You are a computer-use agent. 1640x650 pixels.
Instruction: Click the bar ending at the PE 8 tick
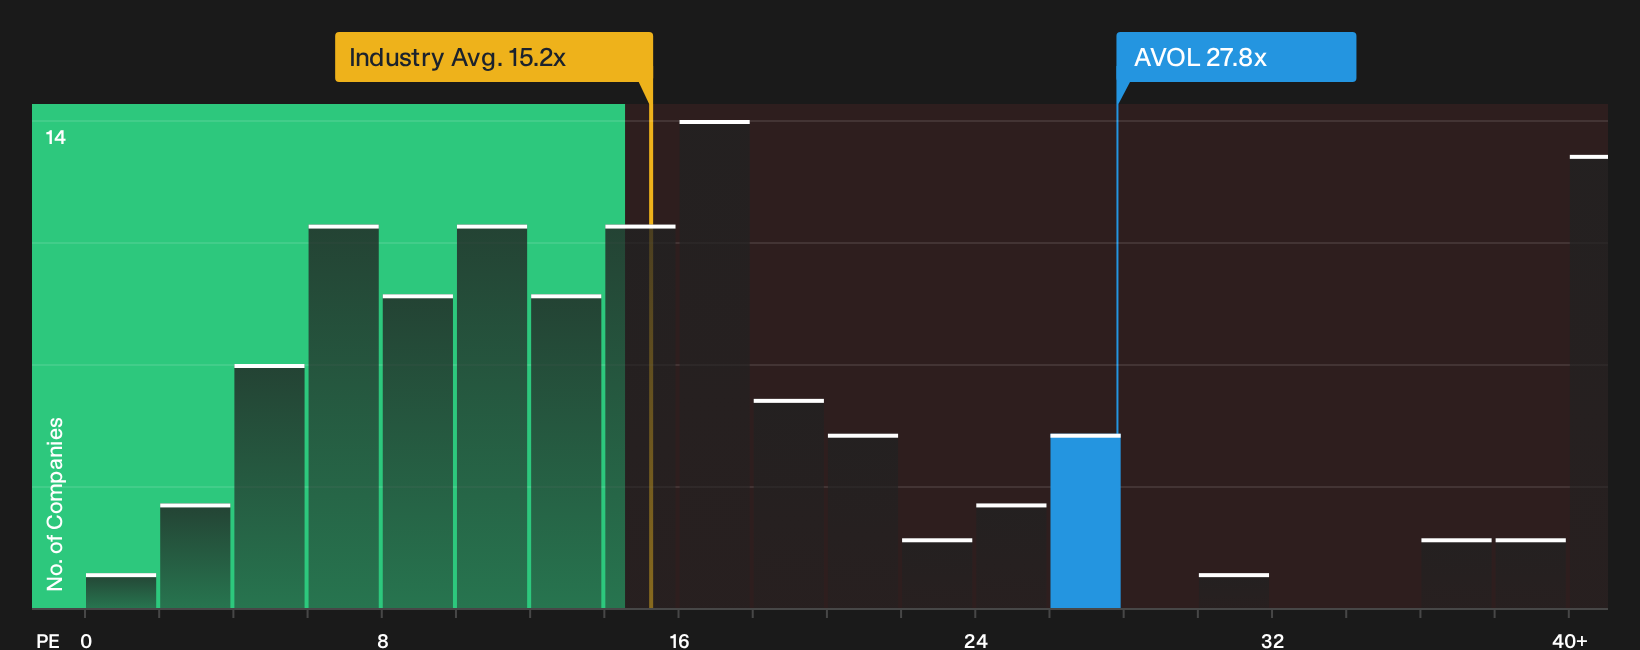pos(344,417)
